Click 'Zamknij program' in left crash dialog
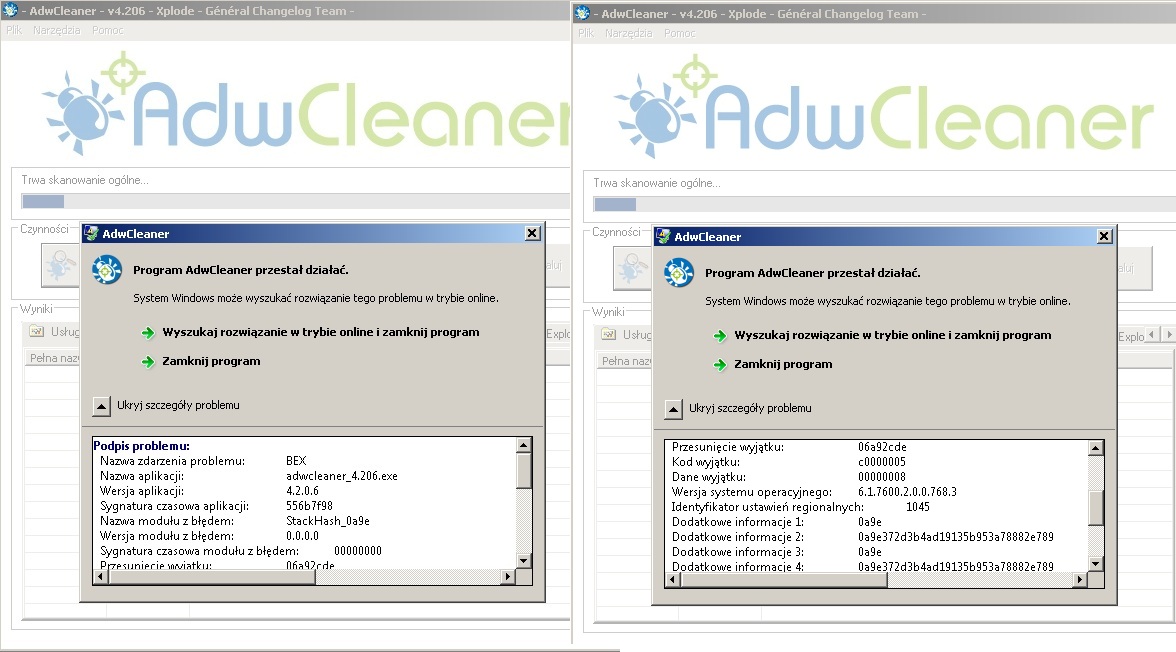 212,361
